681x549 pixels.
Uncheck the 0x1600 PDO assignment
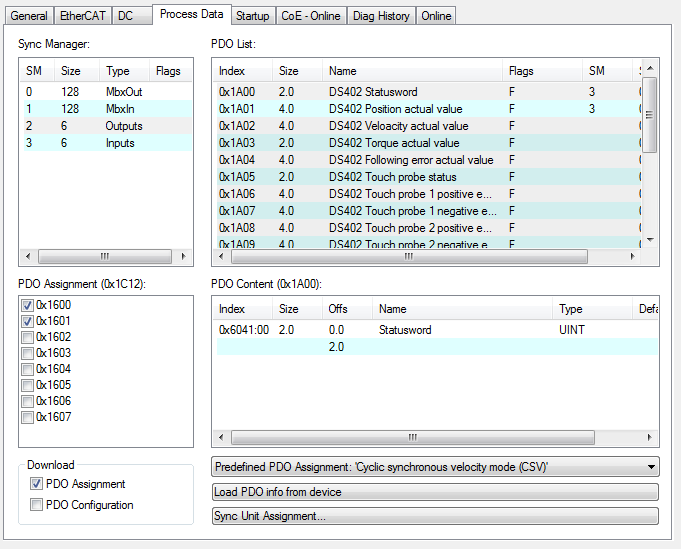point(27,305)
